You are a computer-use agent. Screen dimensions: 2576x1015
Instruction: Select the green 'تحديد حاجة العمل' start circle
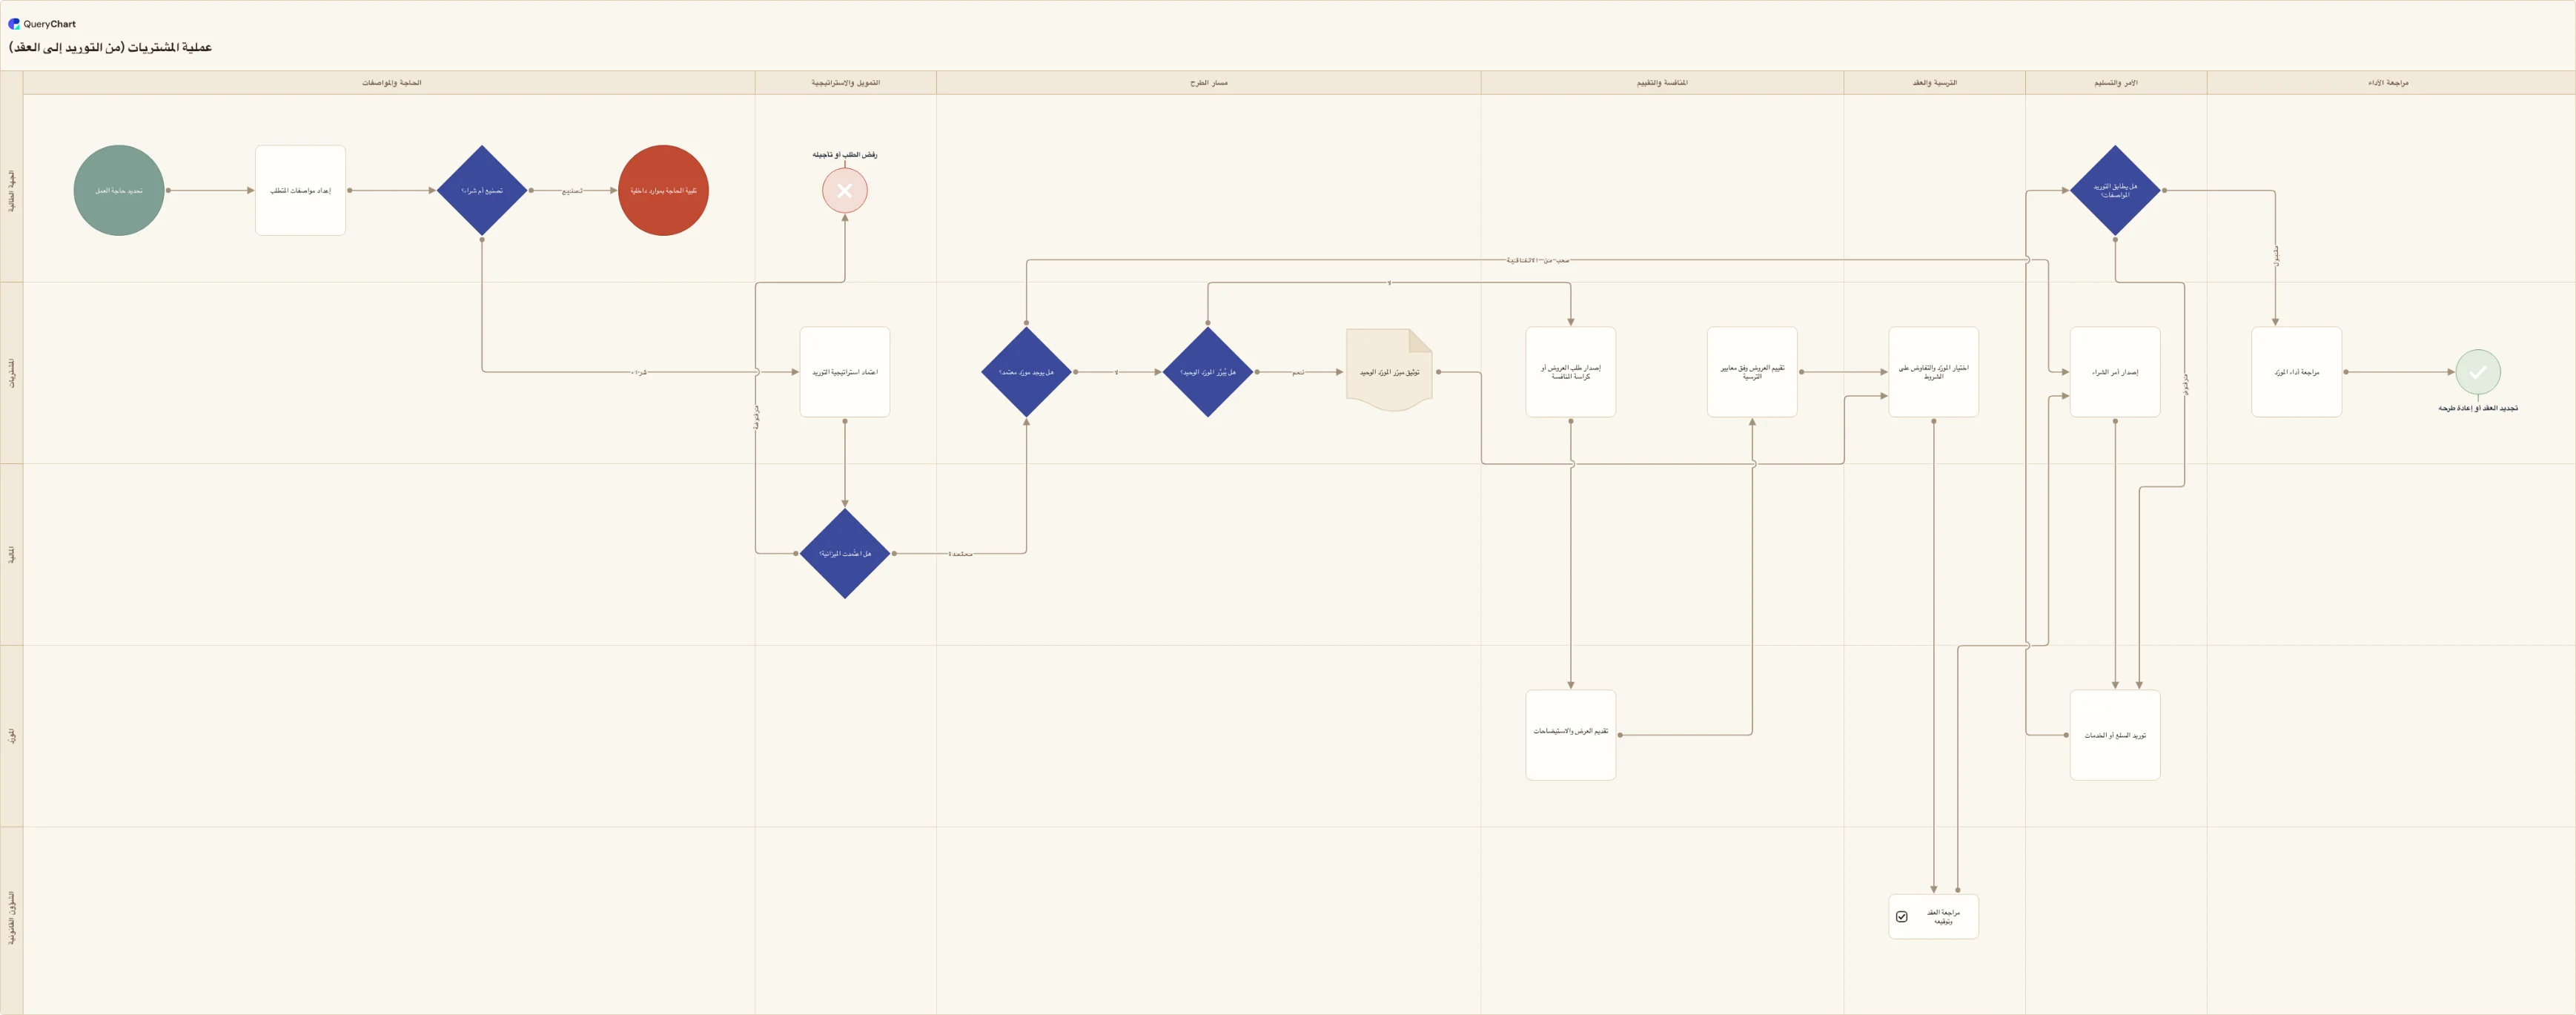coord(119,190)
